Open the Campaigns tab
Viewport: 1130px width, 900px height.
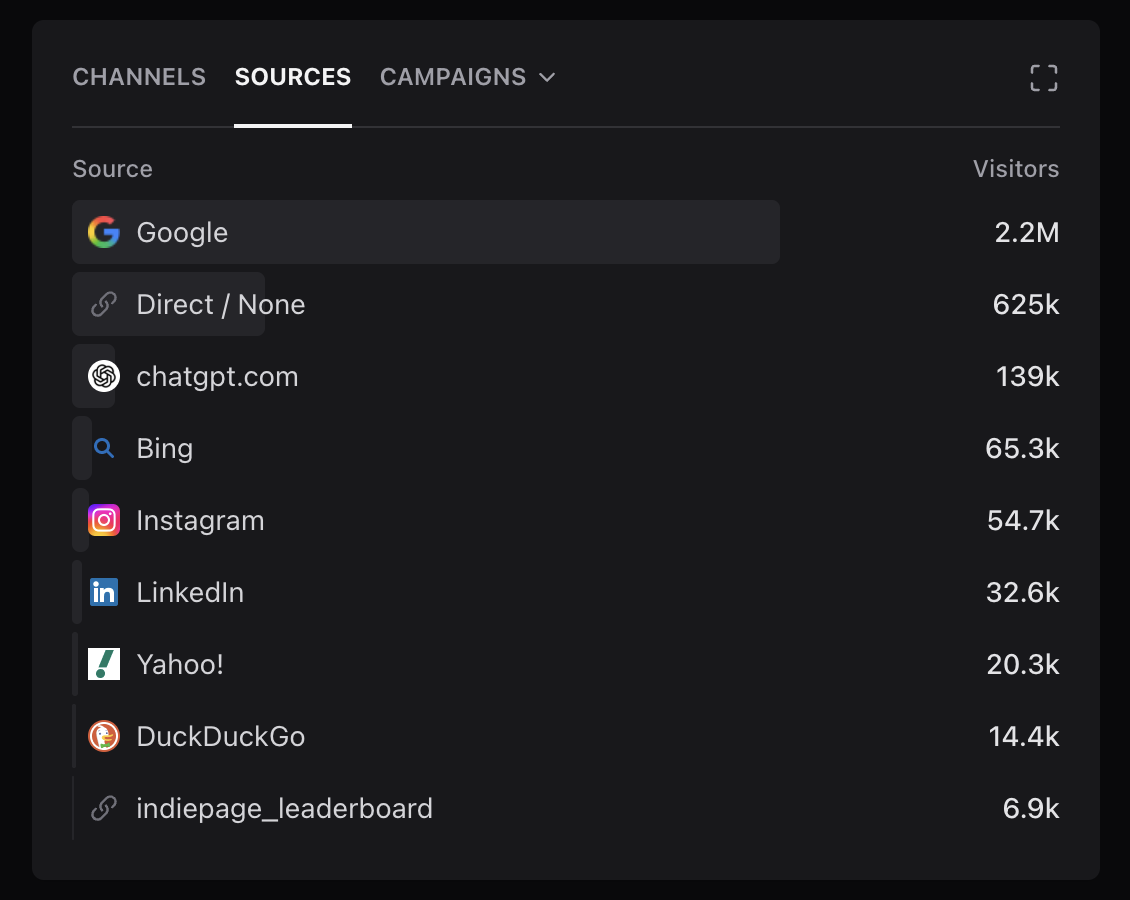point(453,78)
